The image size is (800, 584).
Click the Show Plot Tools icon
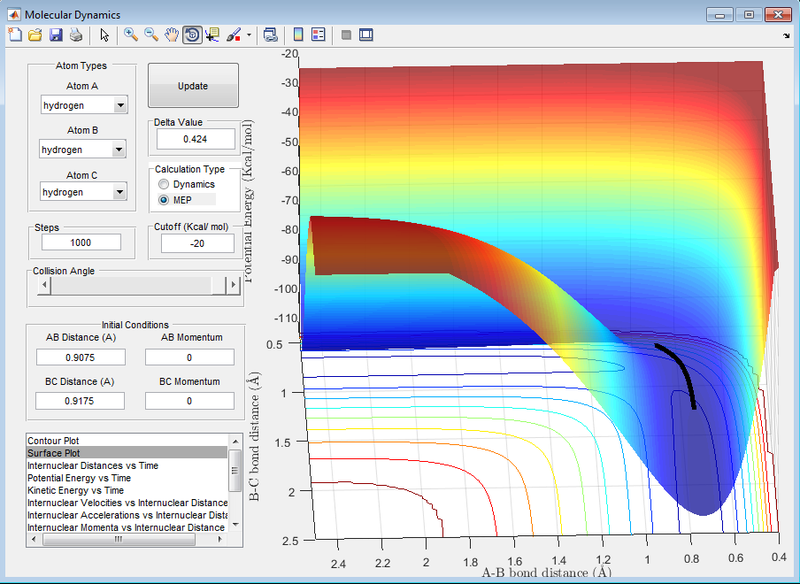366,35
